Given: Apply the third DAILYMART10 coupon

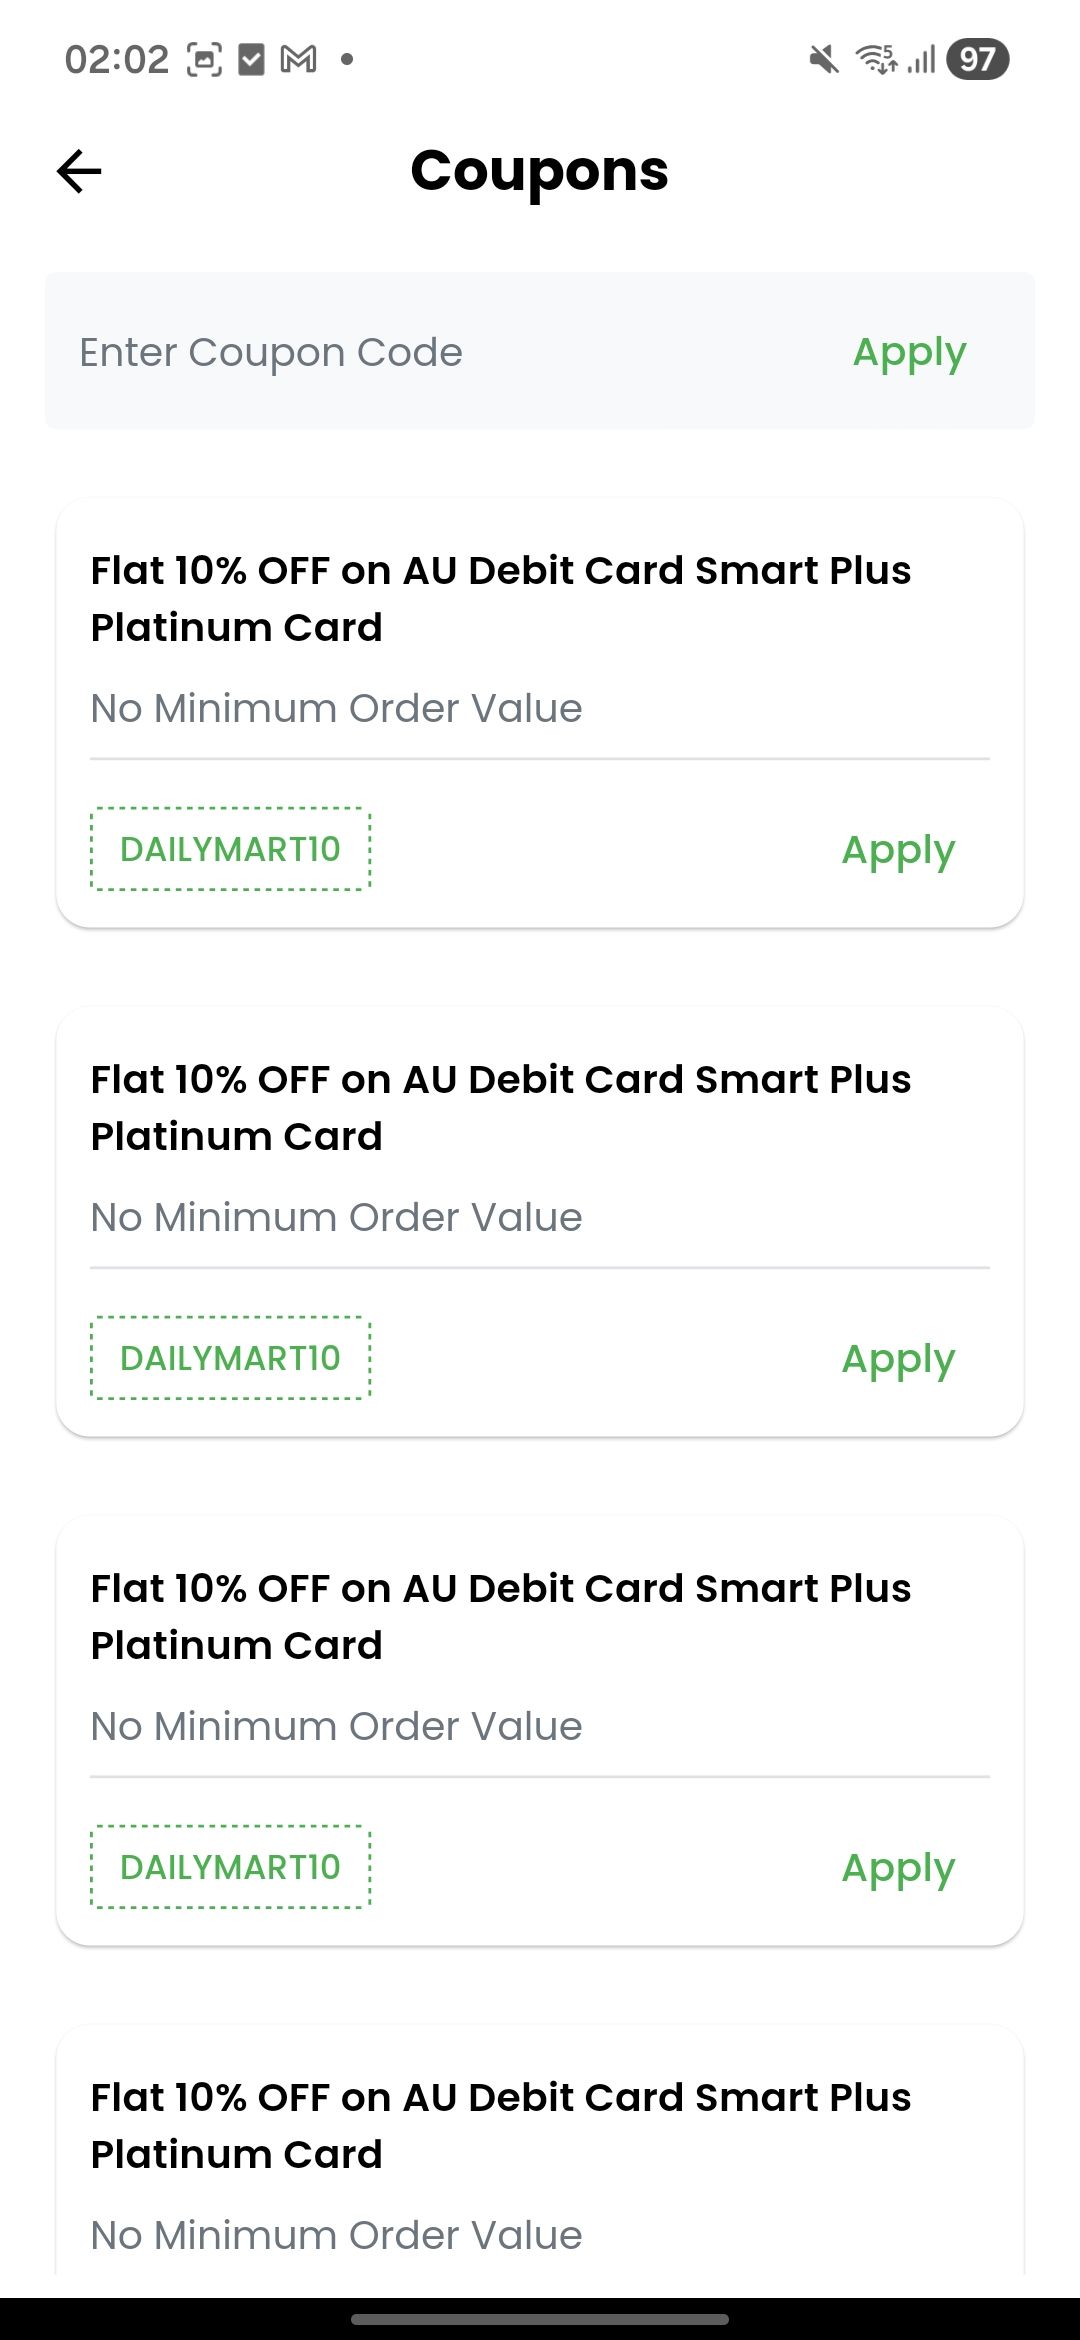Looking at the screenshot, I should coord(898,1868).
